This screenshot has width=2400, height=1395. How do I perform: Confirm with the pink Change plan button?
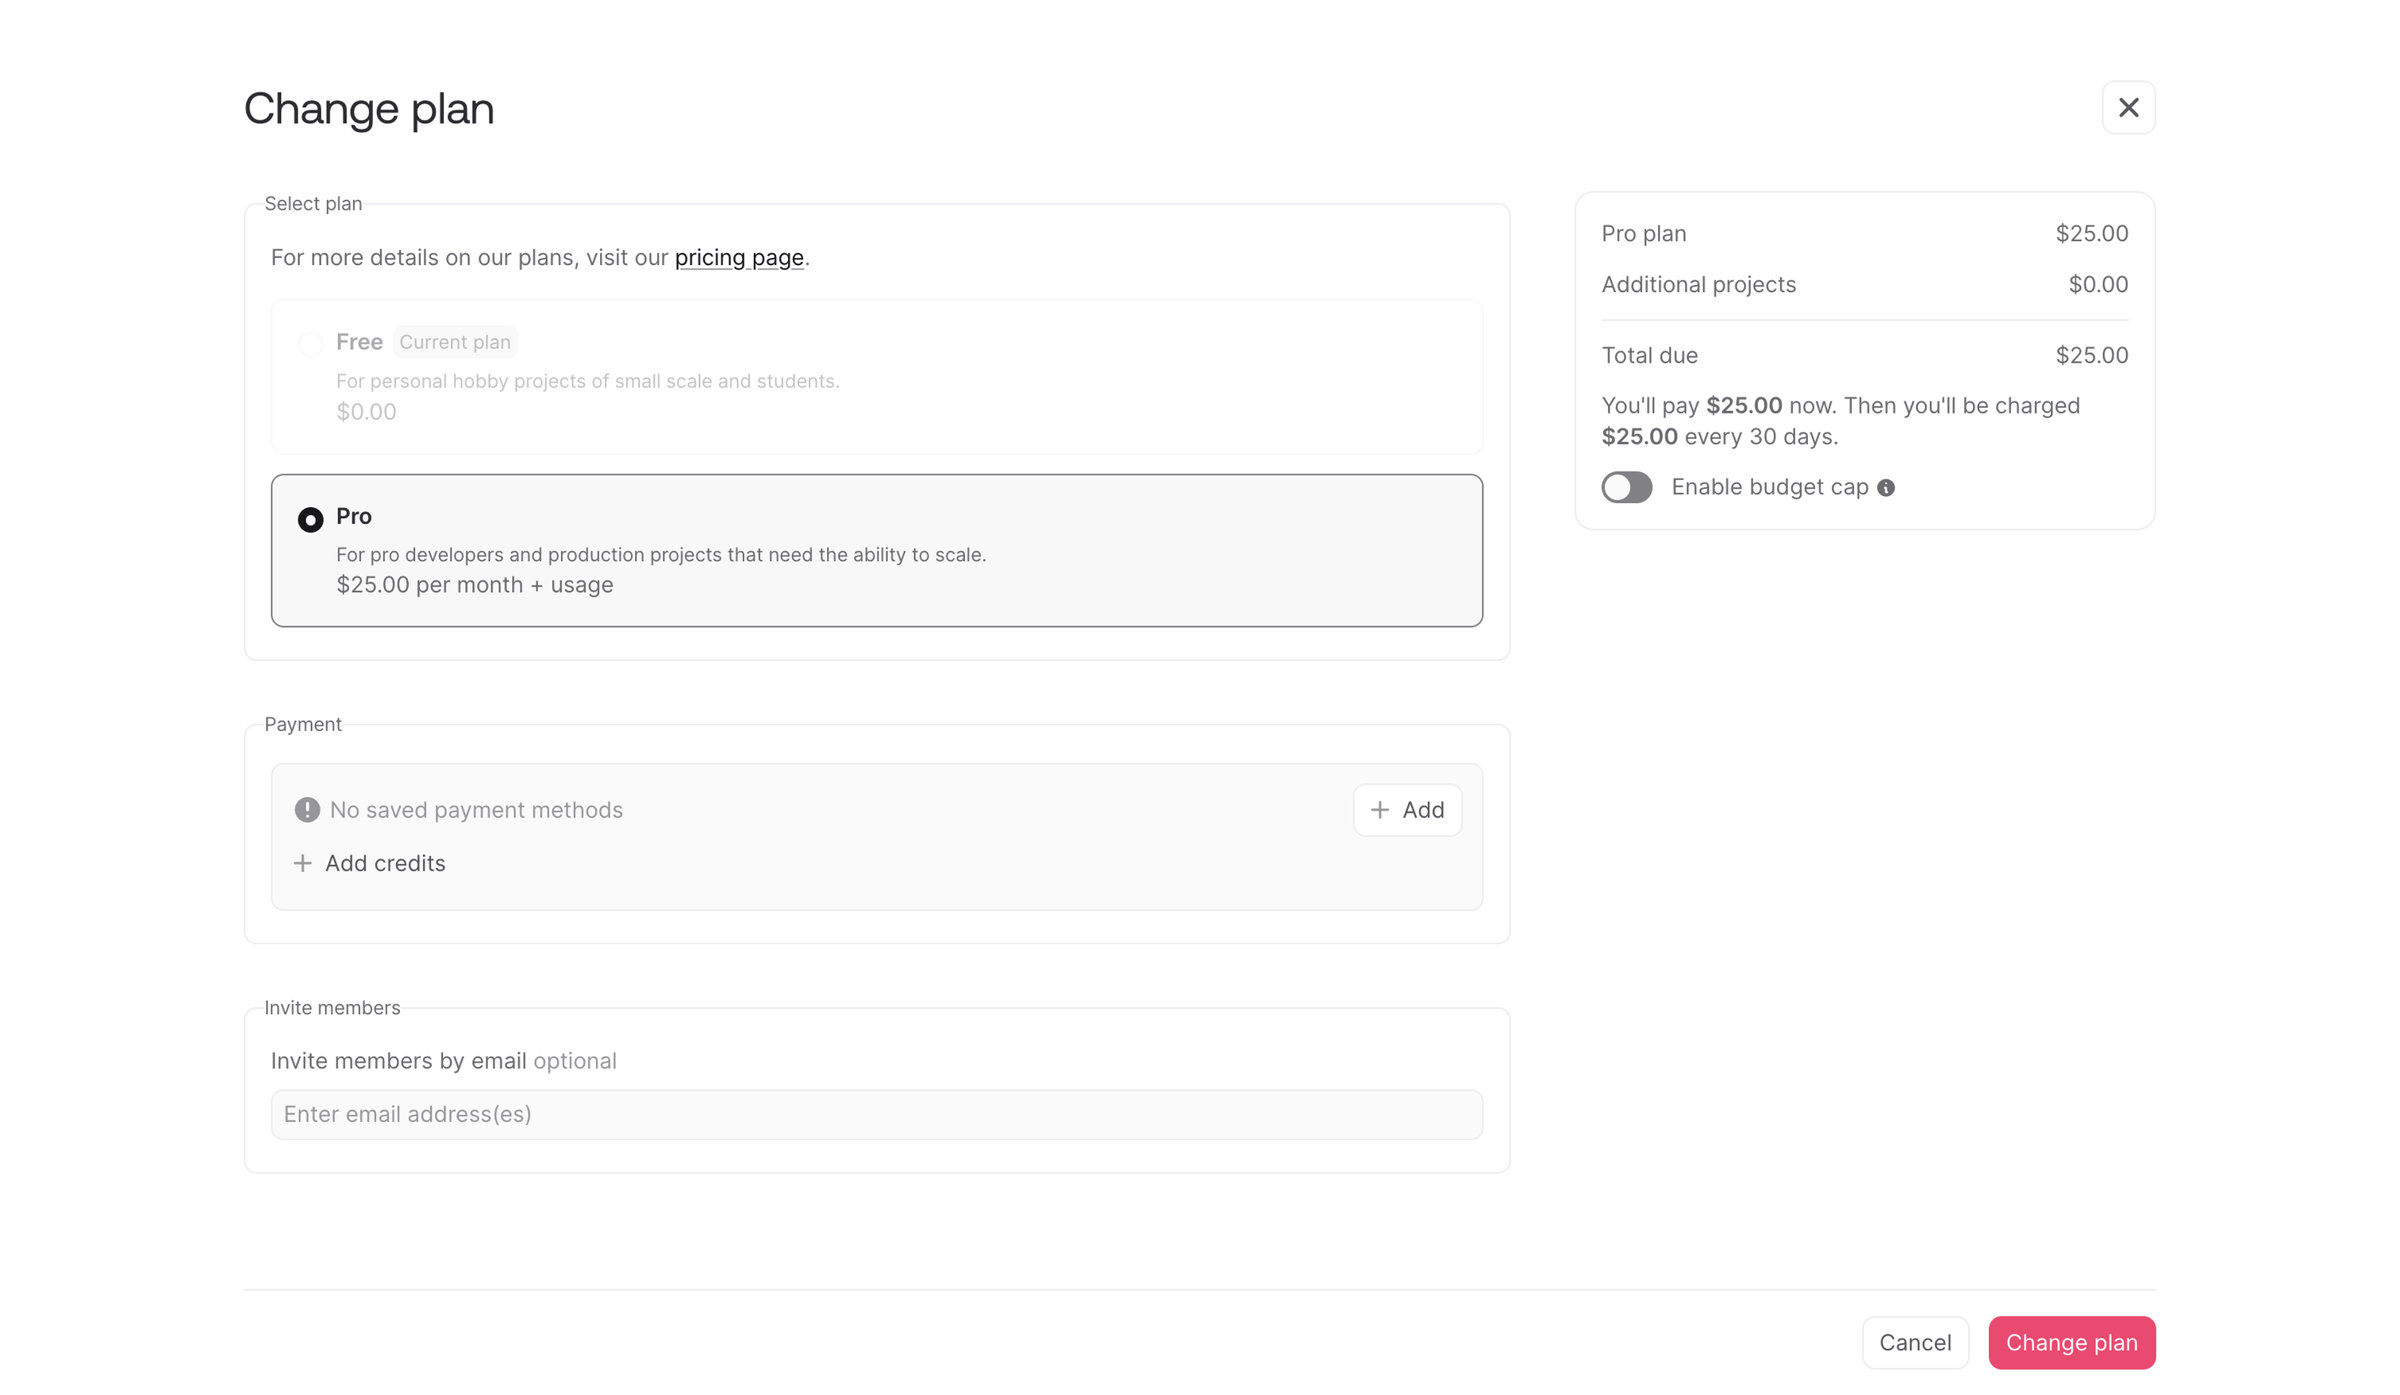click(2071, 1342)
